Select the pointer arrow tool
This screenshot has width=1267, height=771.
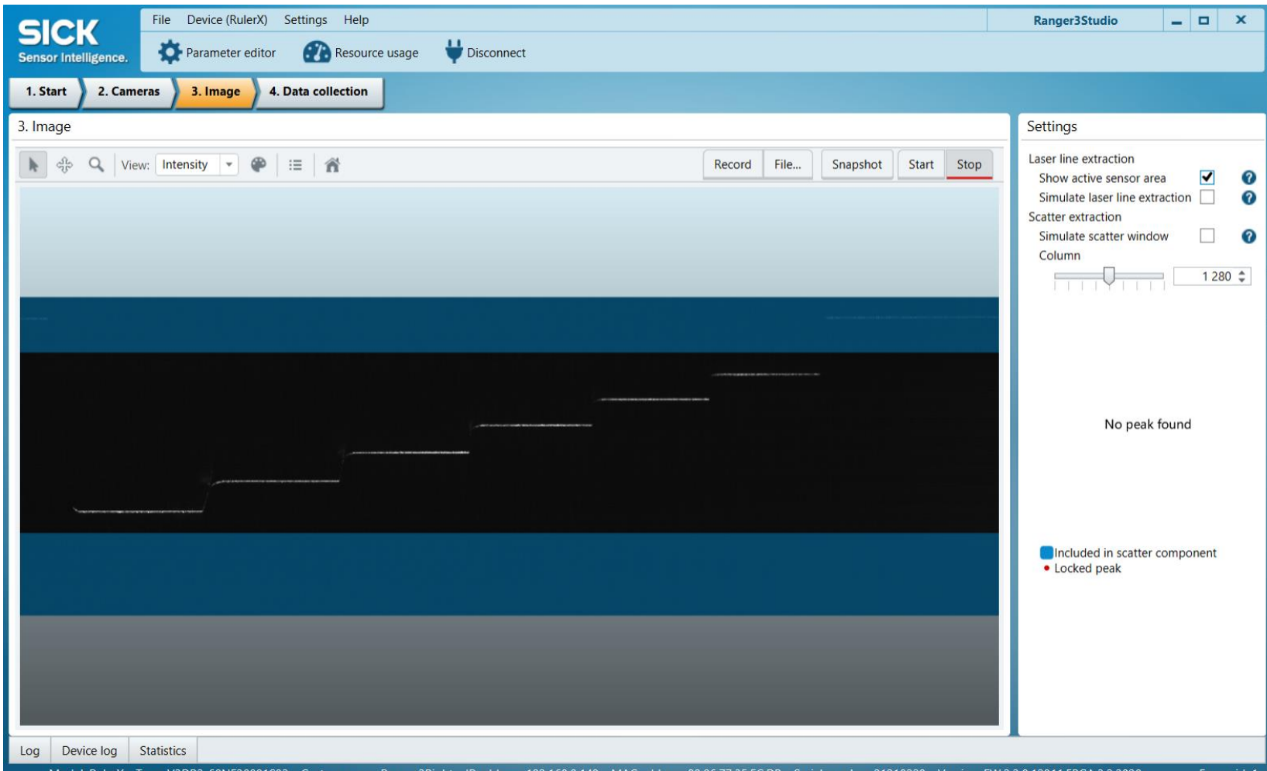(x=34, y=165)
